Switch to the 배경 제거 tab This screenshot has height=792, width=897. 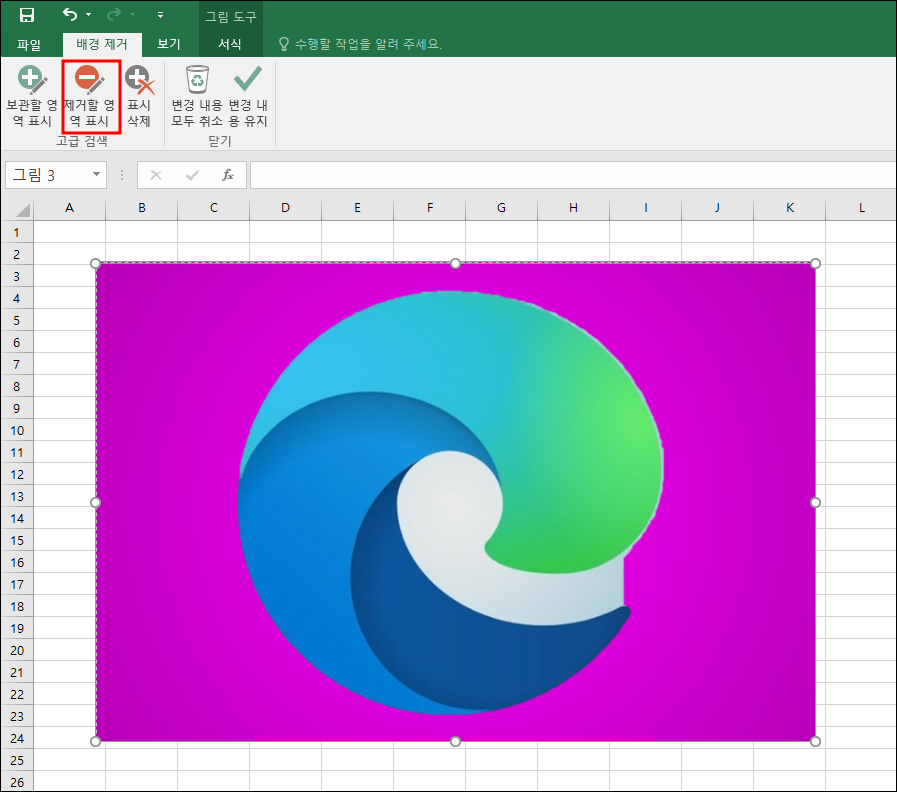pos(102,44)
